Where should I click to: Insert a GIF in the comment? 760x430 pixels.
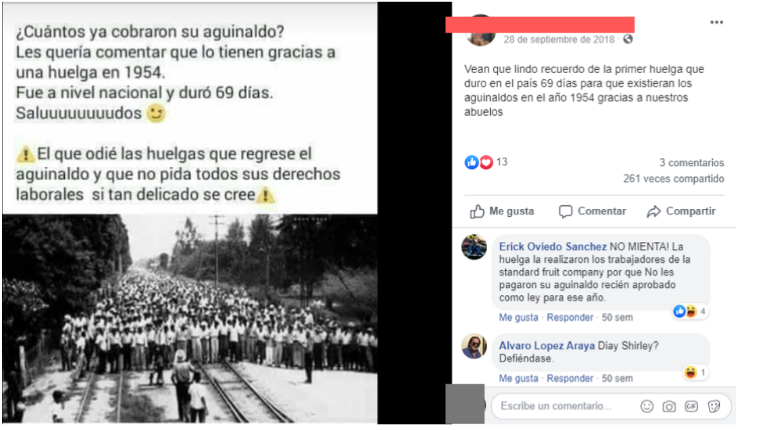tap(691, 406)
